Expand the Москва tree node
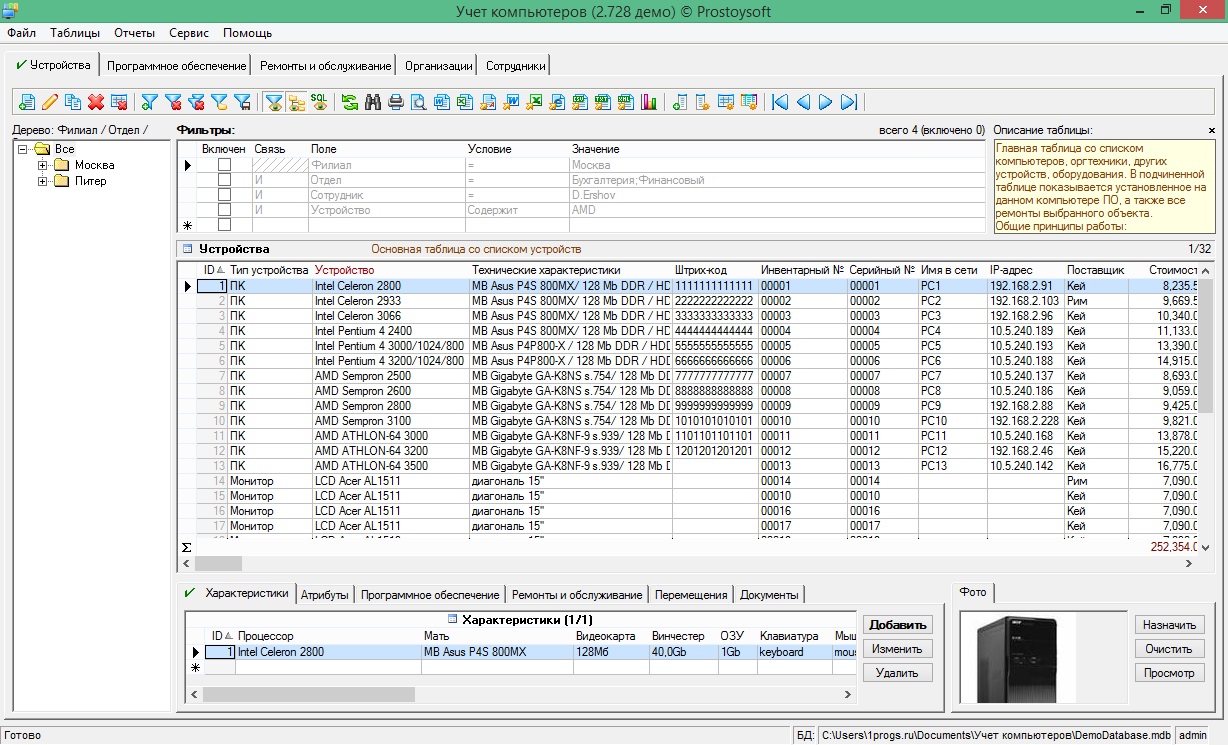Screen dimensions: 1228x745 43,165
